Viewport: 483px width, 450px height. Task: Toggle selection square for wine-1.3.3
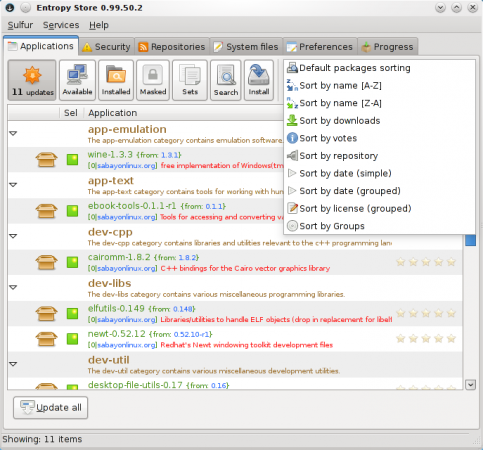click(72, 160)
